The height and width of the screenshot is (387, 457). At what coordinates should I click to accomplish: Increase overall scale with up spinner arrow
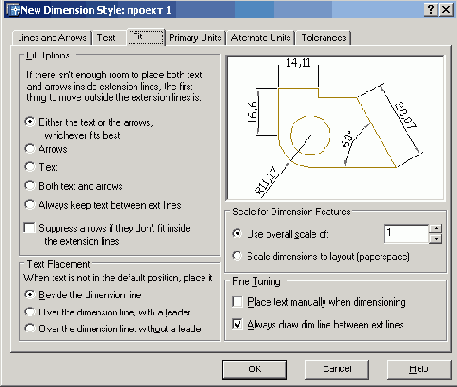436,229
